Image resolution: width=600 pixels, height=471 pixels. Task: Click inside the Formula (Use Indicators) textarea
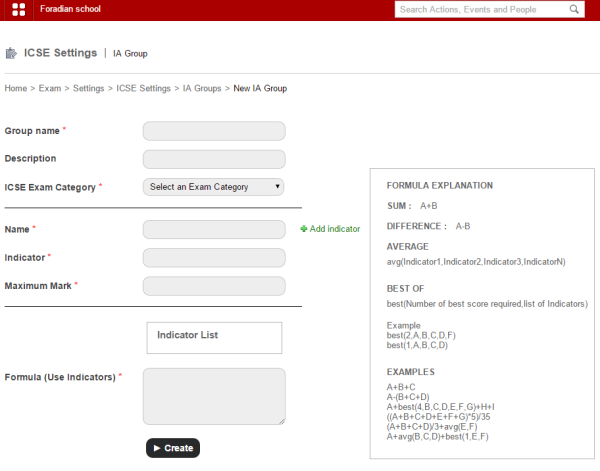pos(214,396)
